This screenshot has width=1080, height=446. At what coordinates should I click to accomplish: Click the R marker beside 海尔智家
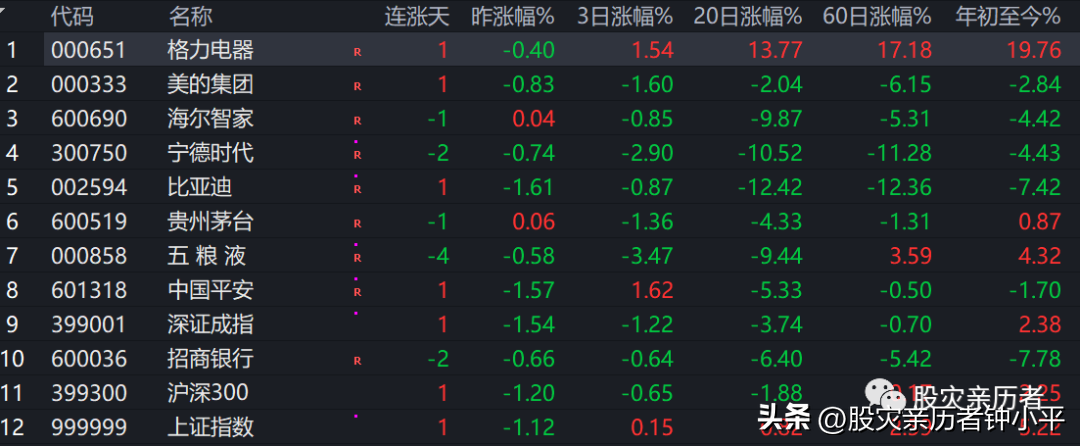[357, 120]
